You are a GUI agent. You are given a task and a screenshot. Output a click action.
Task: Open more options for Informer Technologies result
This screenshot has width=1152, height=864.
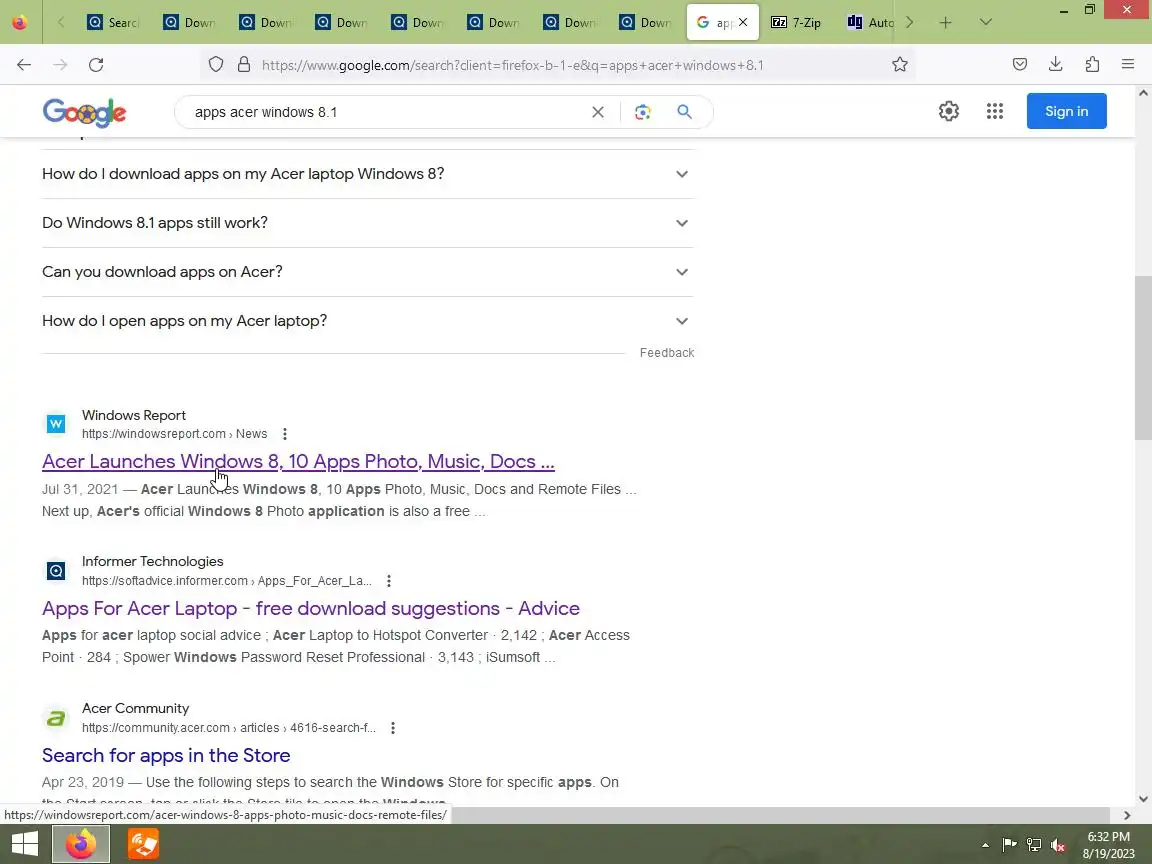389,581
